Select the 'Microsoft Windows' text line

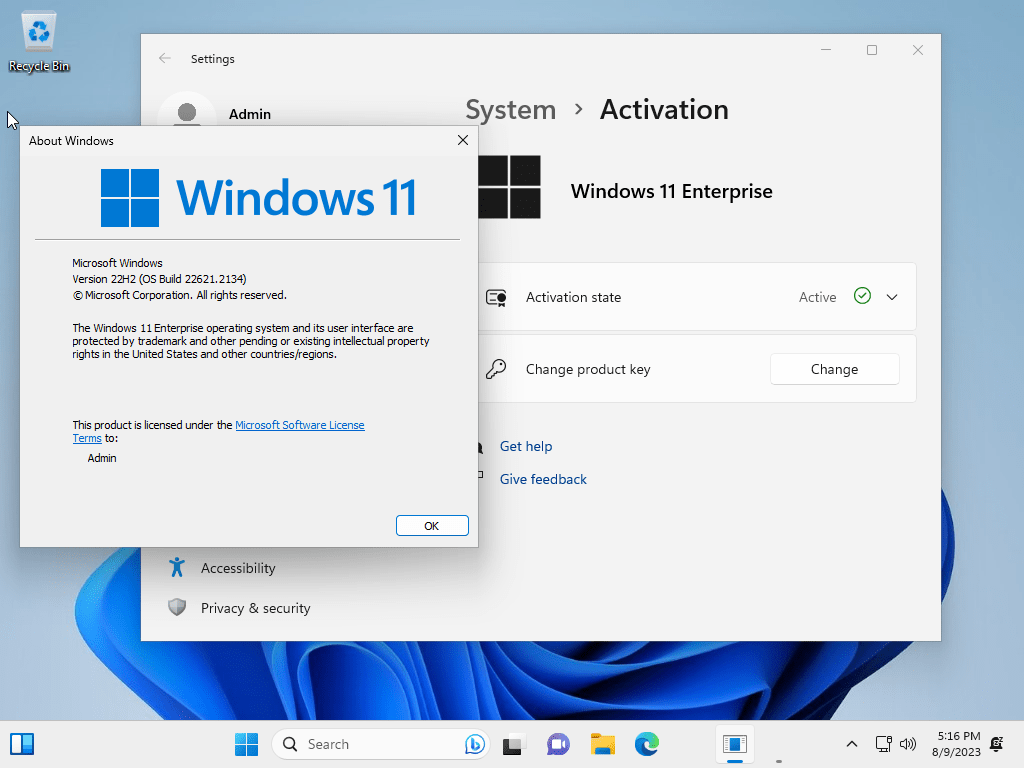117,263
